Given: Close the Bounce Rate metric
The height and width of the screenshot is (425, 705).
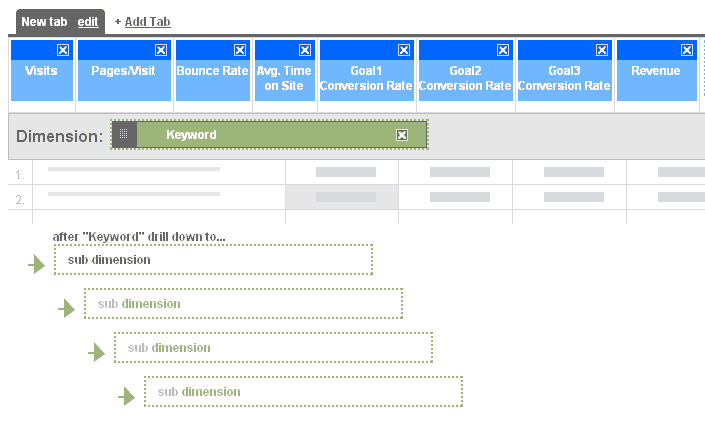Looking at the screenshot, I should tap(239, 50).
